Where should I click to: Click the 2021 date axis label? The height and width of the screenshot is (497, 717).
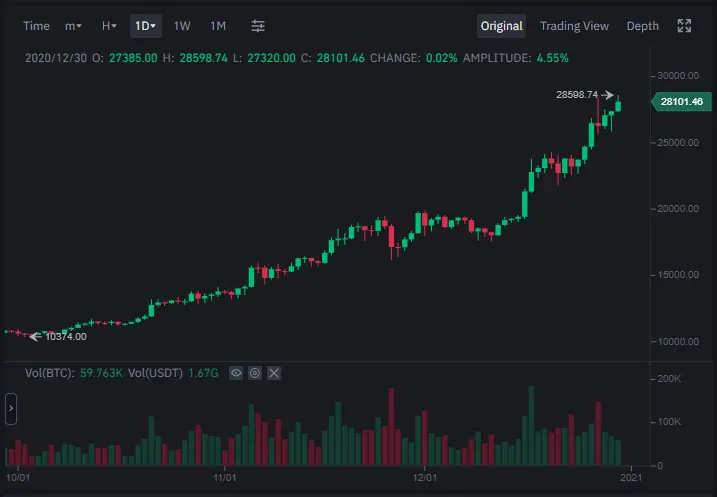tap(631, 478)
